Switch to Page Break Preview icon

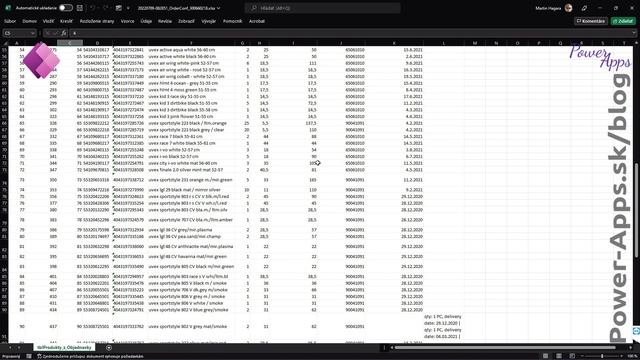(x=572, y=356)
